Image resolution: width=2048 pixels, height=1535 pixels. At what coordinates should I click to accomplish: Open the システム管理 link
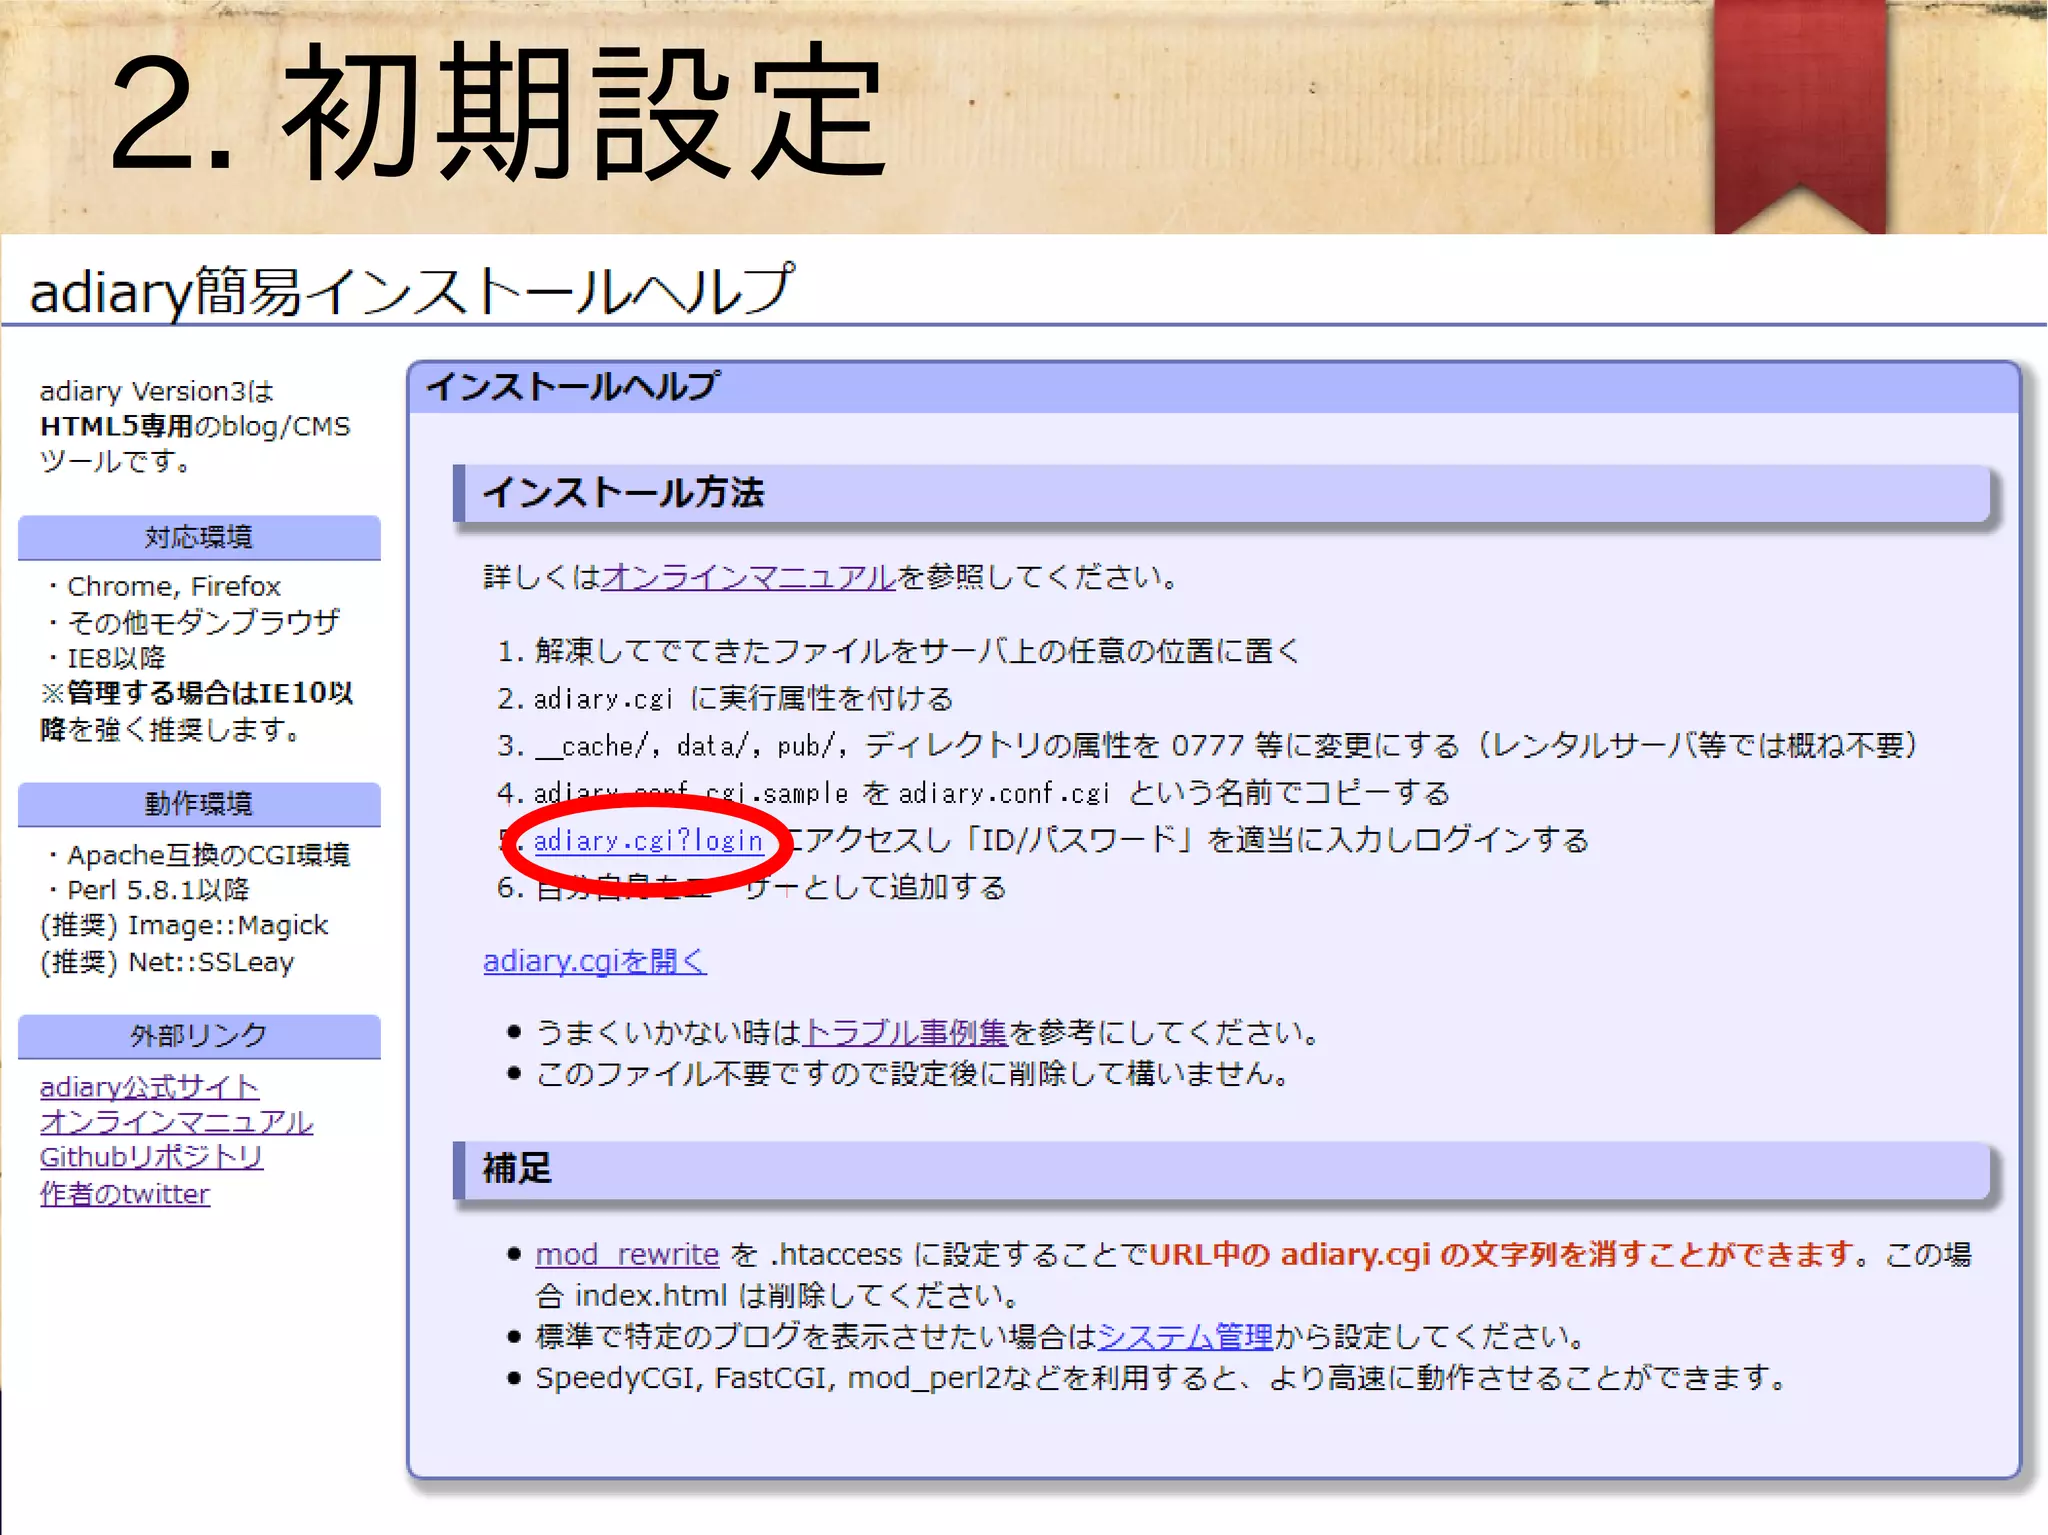tap(1185, 1336)
